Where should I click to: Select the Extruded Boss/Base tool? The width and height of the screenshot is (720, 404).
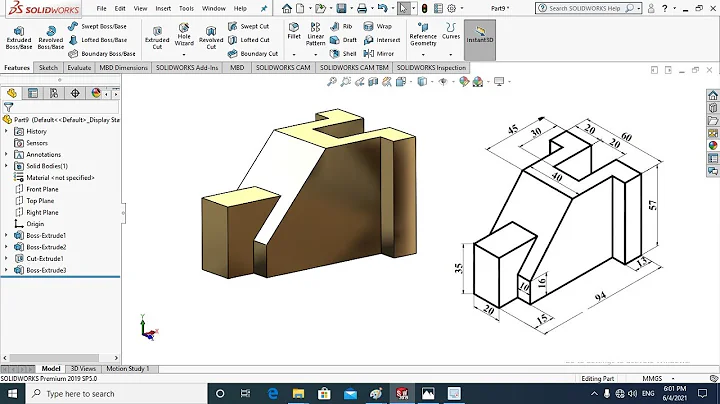pos(19,37)
